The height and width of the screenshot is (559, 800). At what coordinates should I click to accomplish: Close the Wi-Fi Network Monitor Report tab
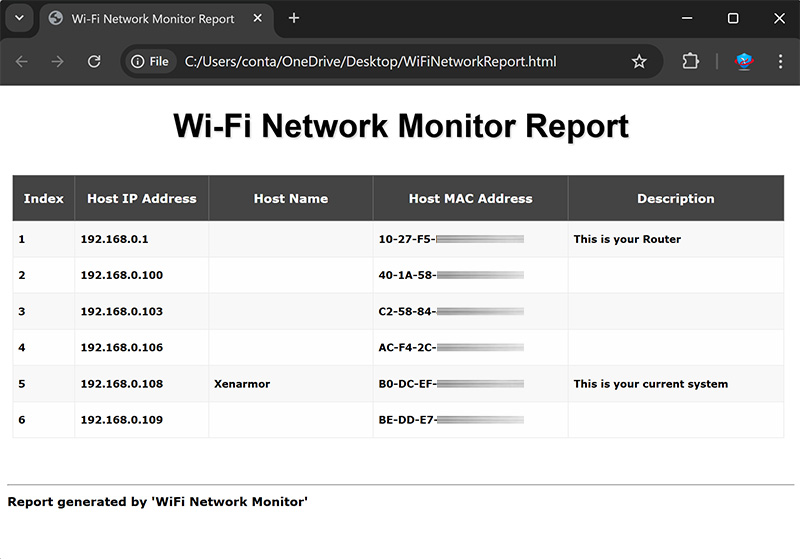[x=259, y=18]
